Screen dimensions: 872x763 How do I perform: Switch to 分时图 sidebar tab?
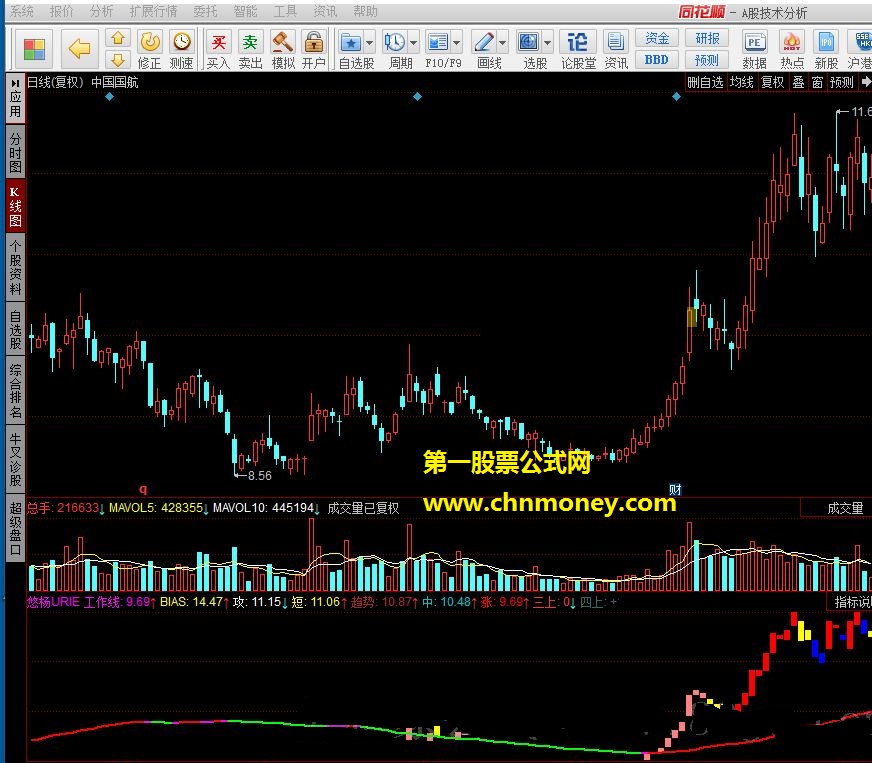16,152
